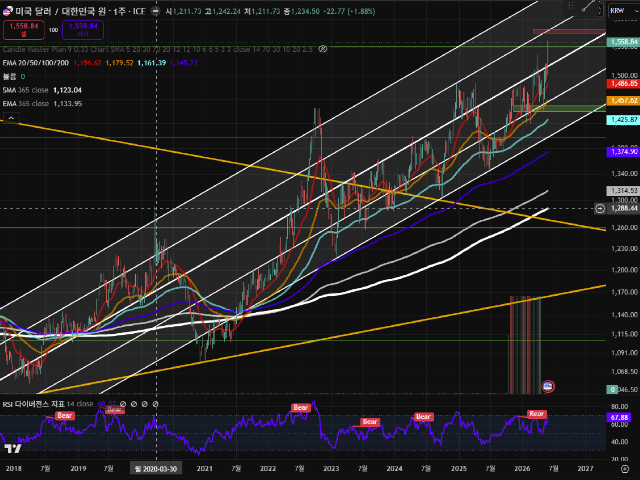Click the market status icon next to ICE
This screenshot has width=640, height=480.
[156, 11]
